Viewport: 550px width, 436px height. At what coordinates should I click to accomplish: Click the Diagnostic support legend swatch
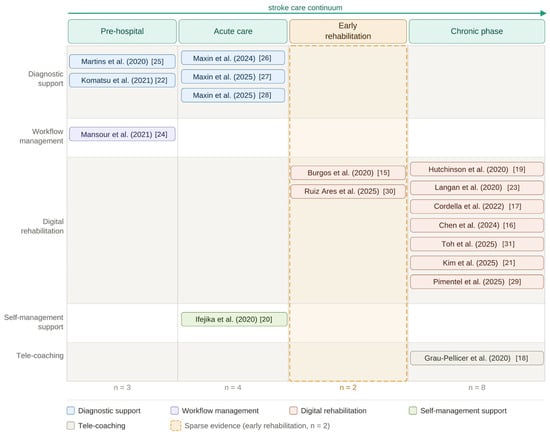[71, 410]
